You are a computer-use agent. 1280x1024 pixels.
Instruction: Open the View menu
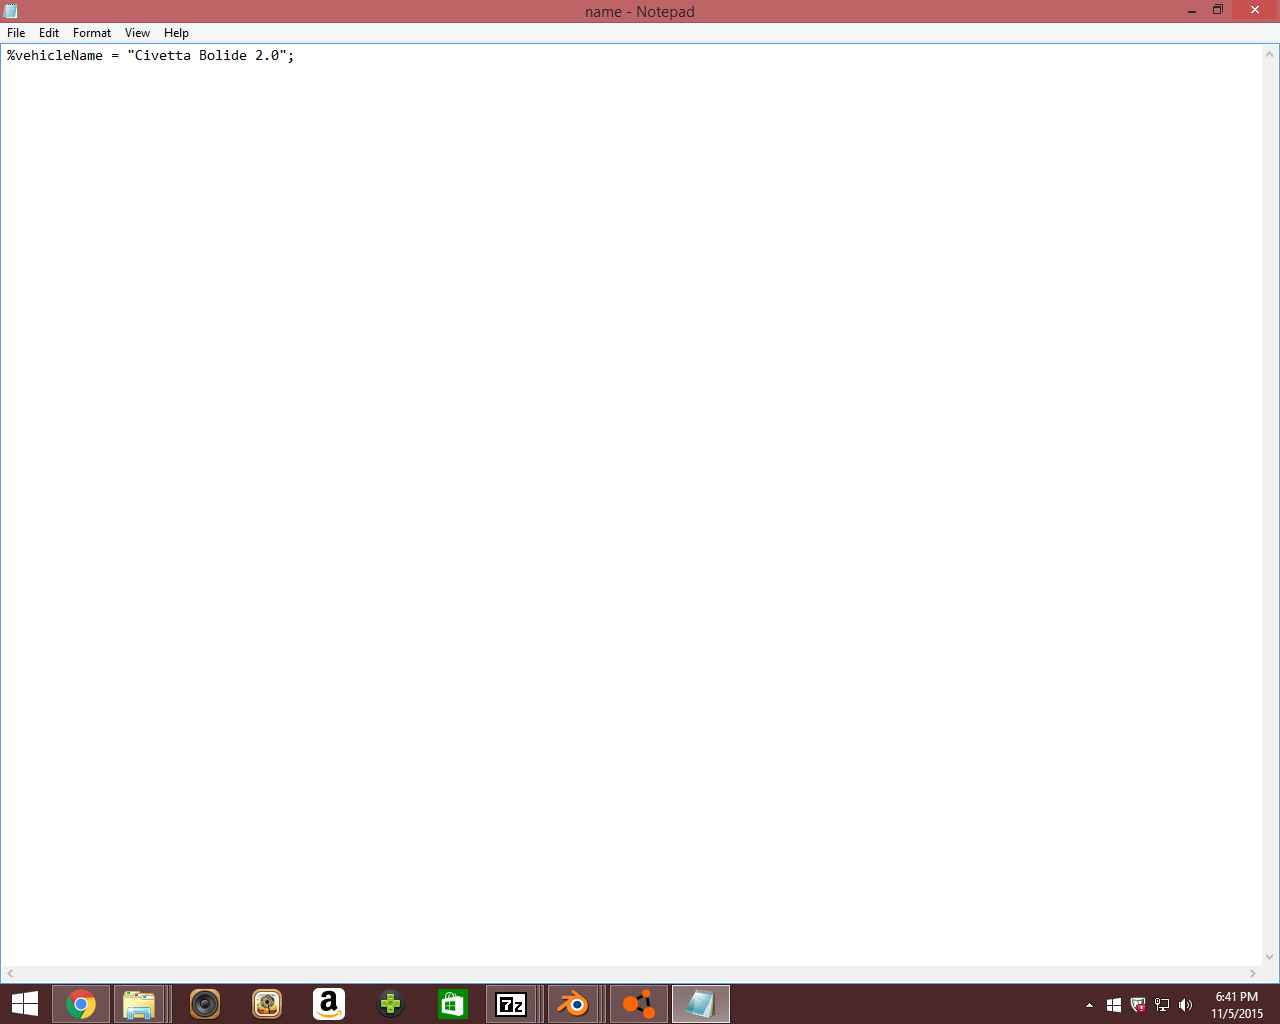138,33
